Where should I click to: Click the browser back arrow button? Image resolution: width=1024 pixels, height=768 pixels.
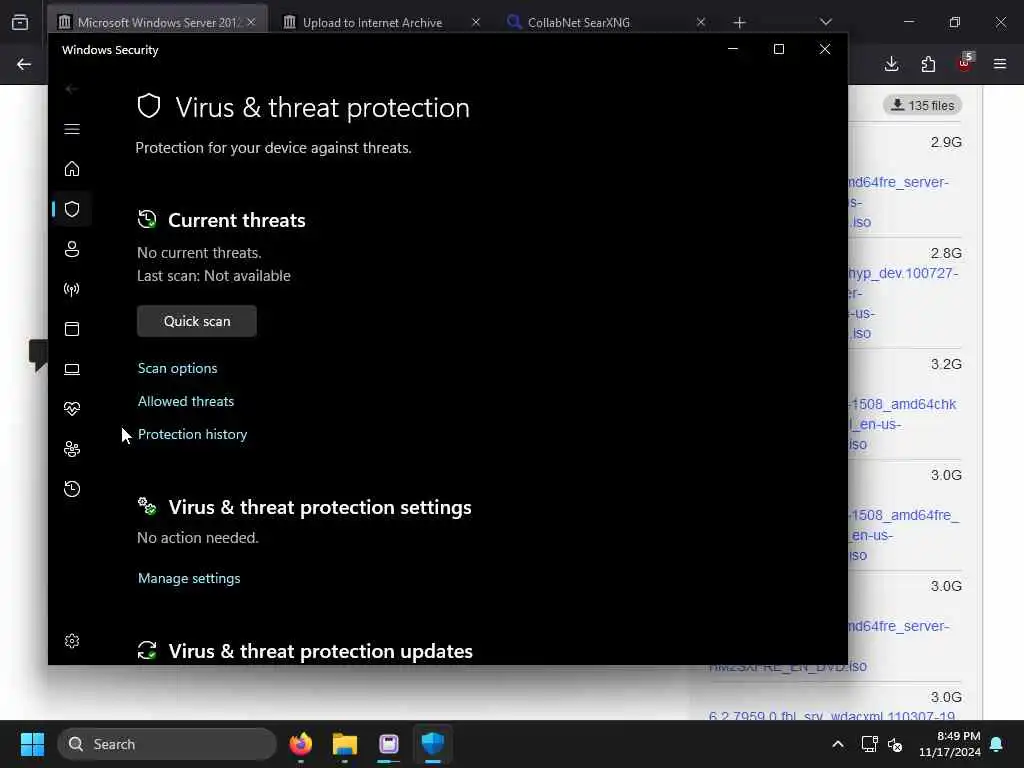point(24,64)
